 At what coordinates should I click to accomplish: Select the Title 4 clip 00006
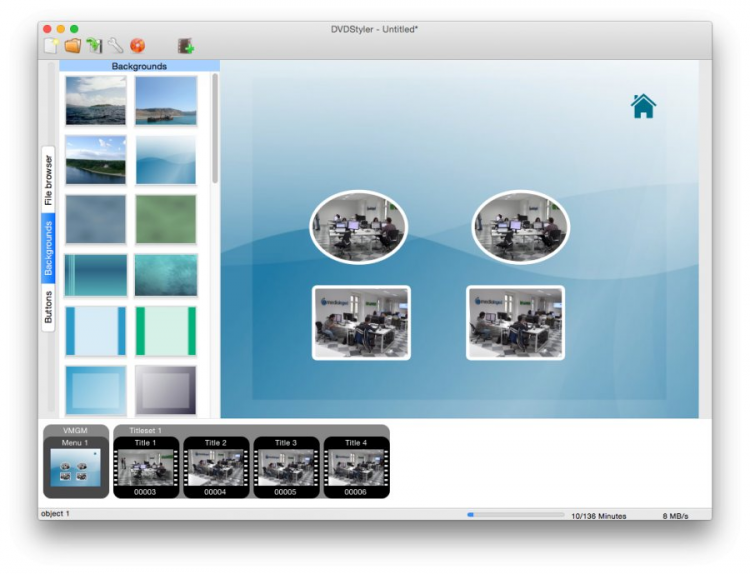tap(356, 467)
